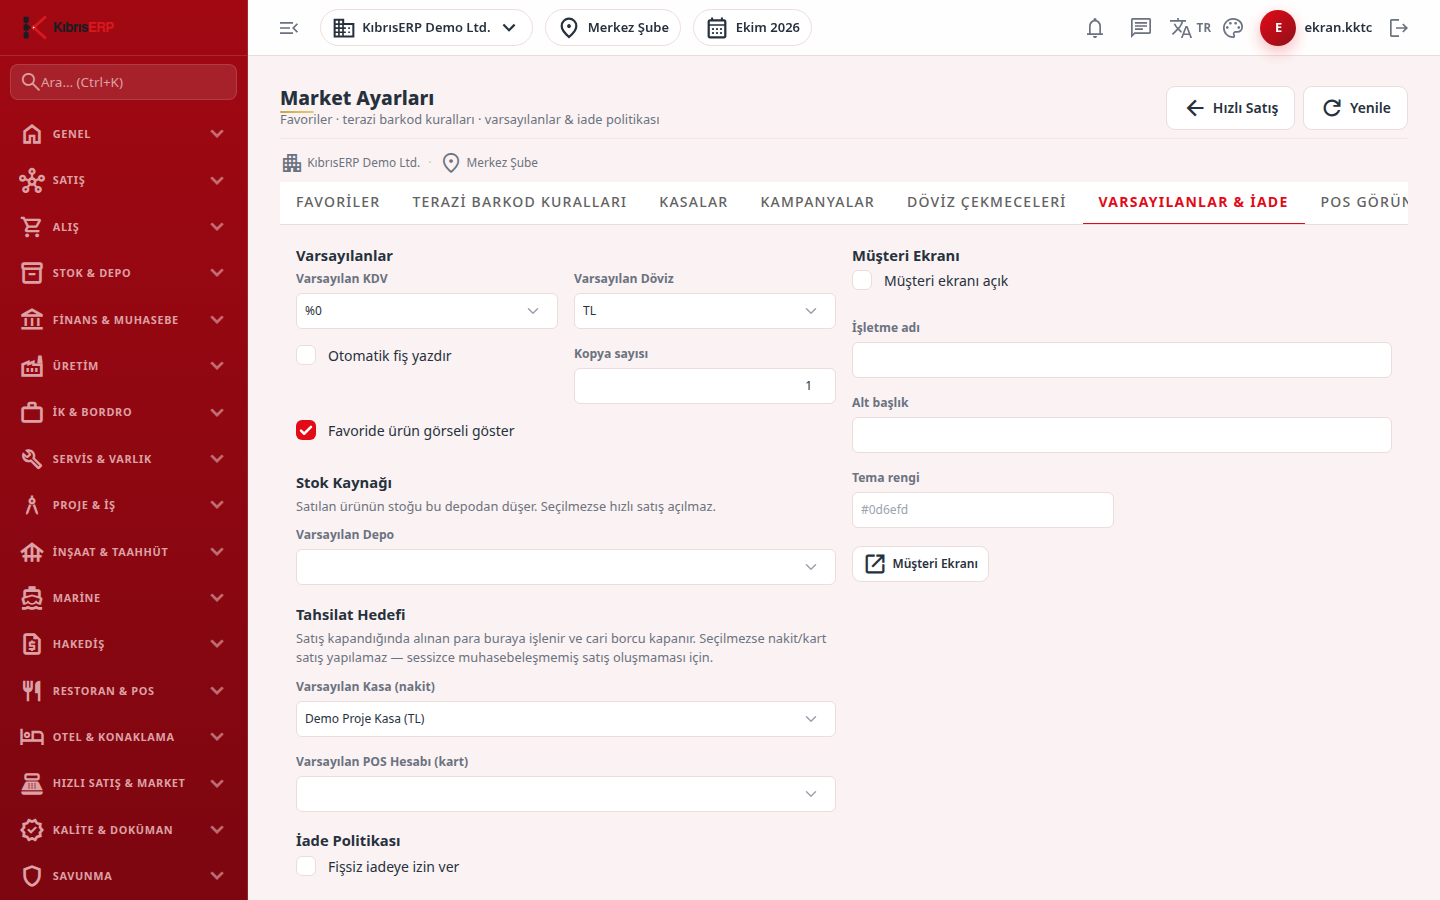The image size is (1440, 900).
Task: Open Ekim 2026 period selector
Action: [x=752, y=28]
